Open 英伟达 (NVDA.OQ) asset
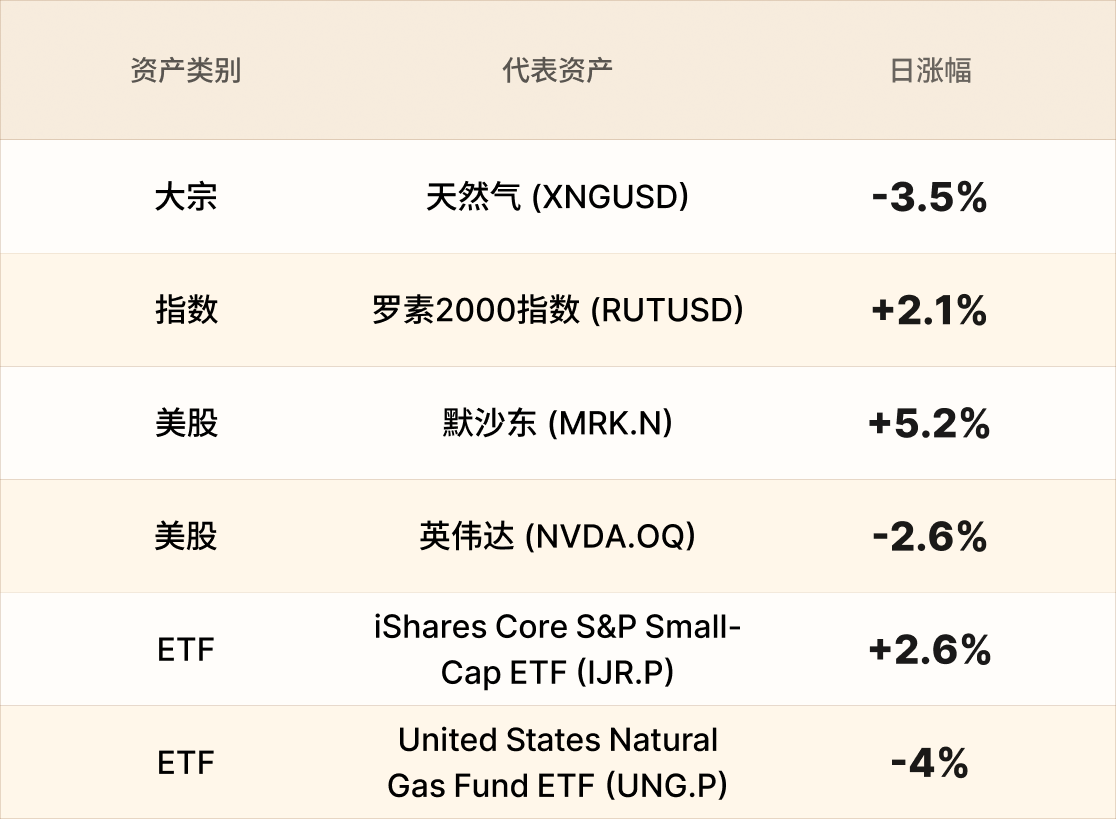Image resolution: width=1116 pixels, height=819 pixels. (557, 537)
